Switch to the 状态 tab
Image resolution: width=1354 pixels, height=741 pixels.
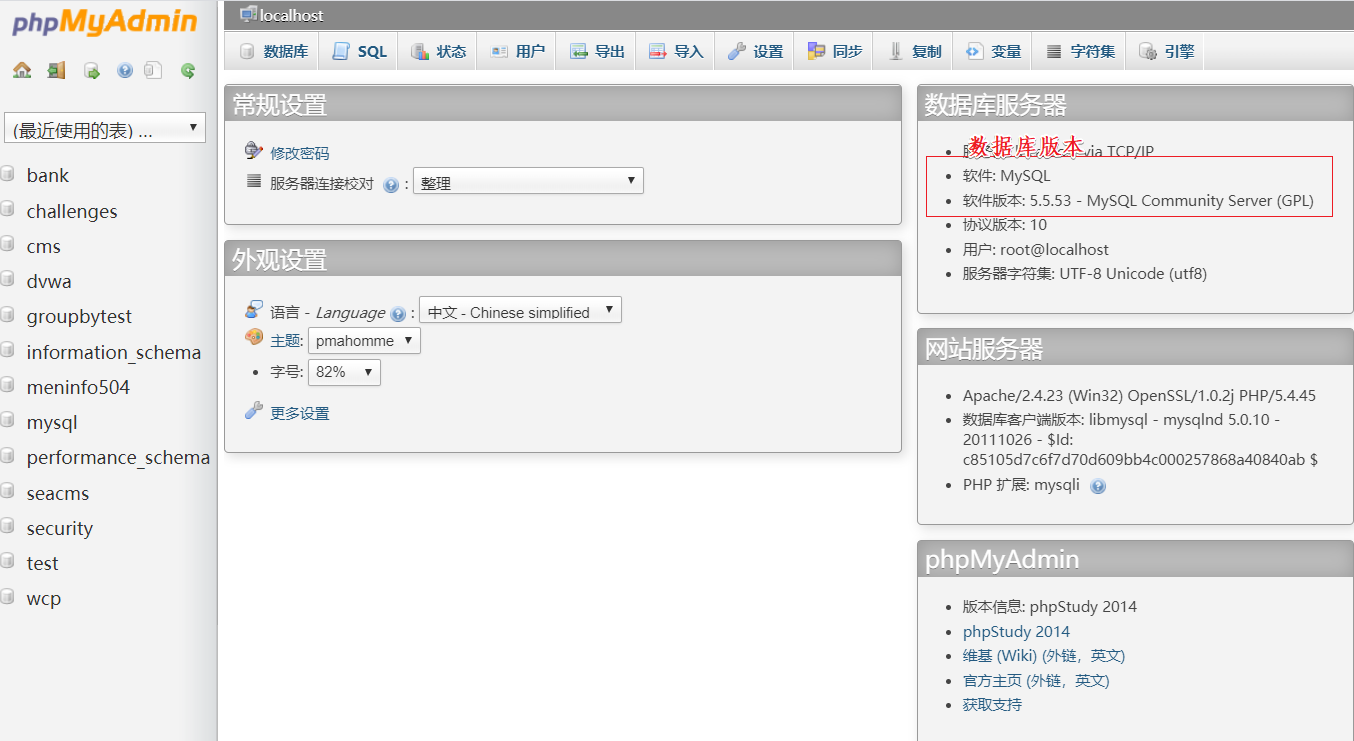click(x=438, y=51)
